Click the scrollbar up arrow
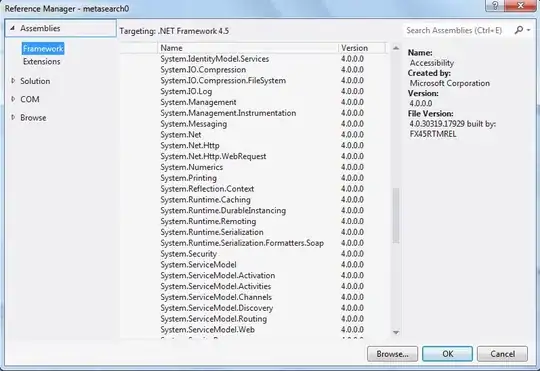Screen dimensions: 540x371 pos(396,48)
